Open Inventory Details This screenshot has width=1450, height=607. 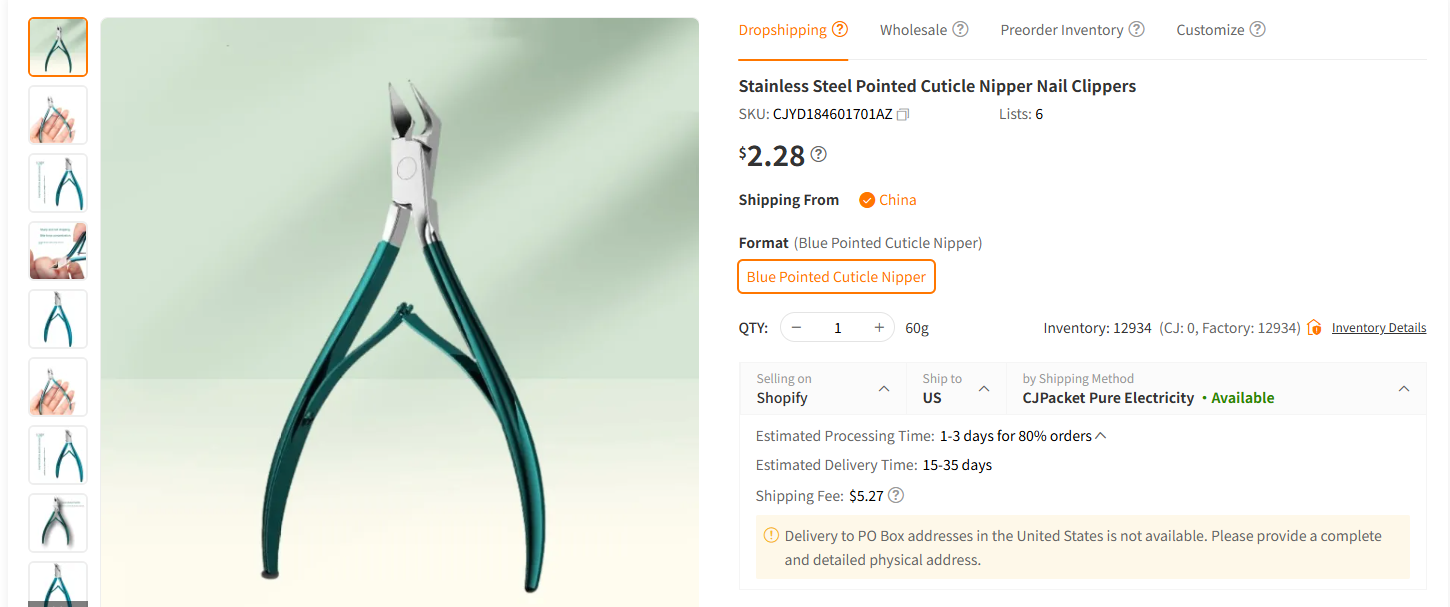[1379, 327]
